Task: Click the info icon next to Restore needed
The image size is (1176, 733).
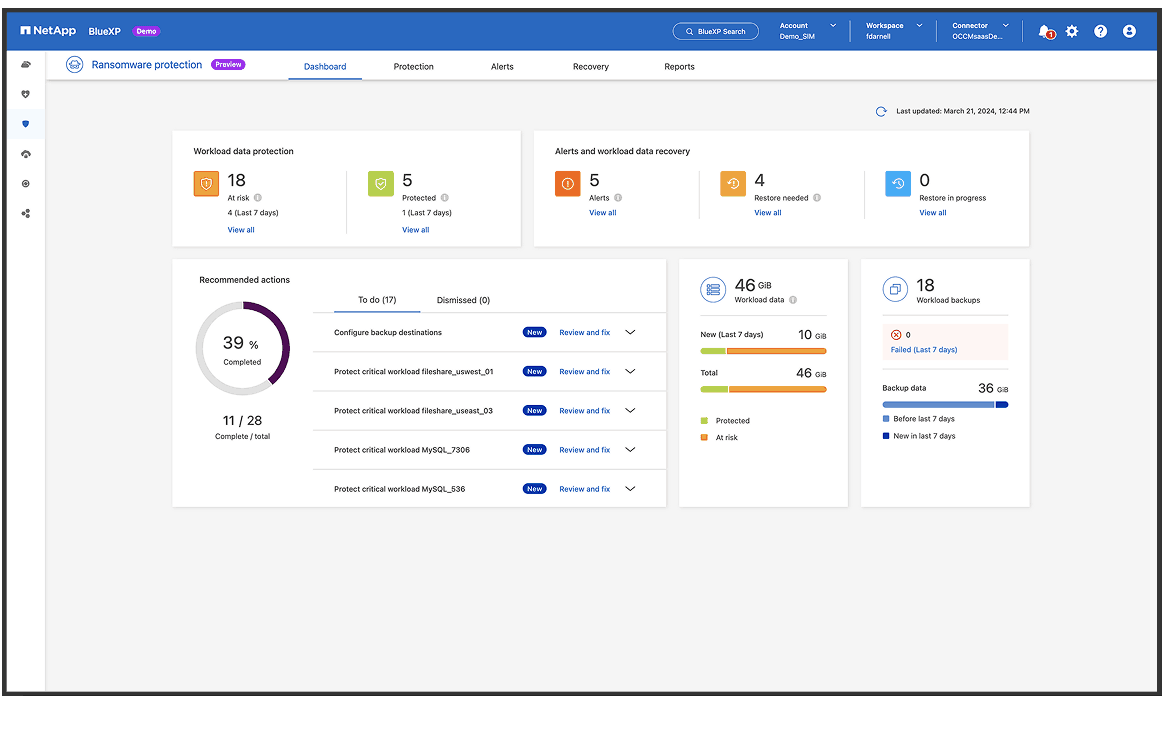Action: pyautogui.click(x=818, y=198)
